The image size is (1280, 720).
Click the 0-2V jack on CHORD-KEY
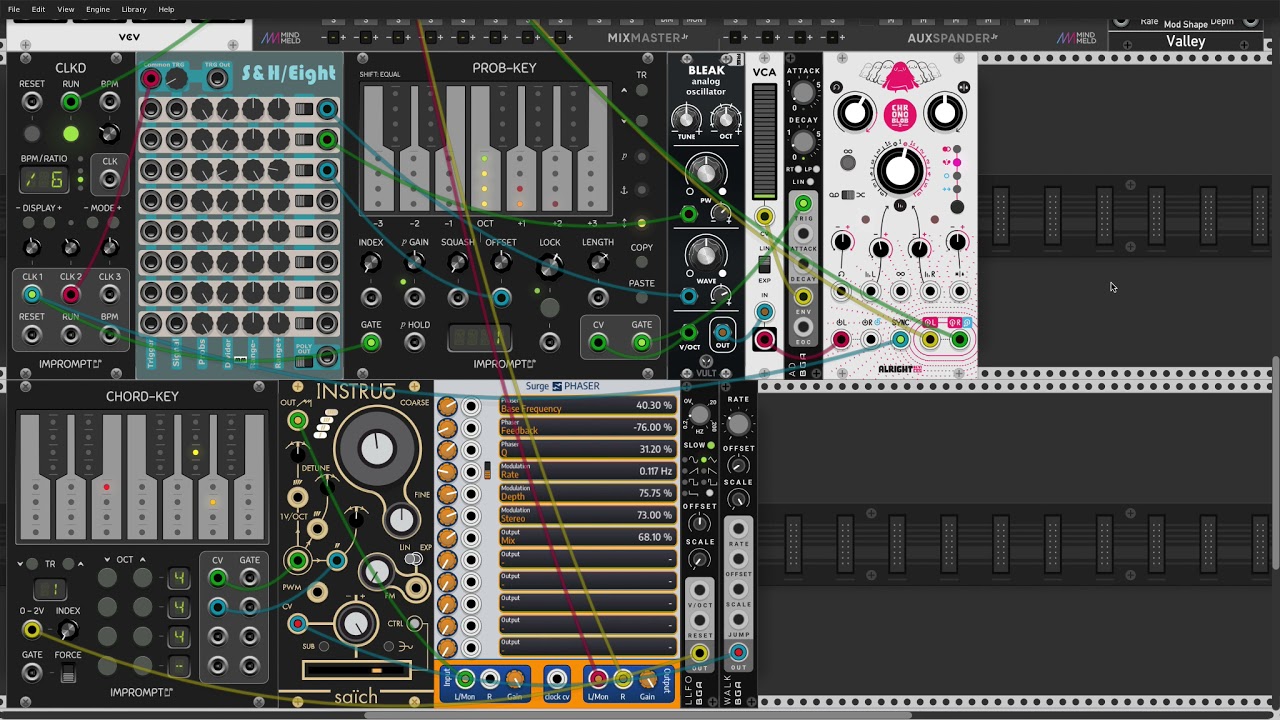pyautogui.click(x=32, y=630)
